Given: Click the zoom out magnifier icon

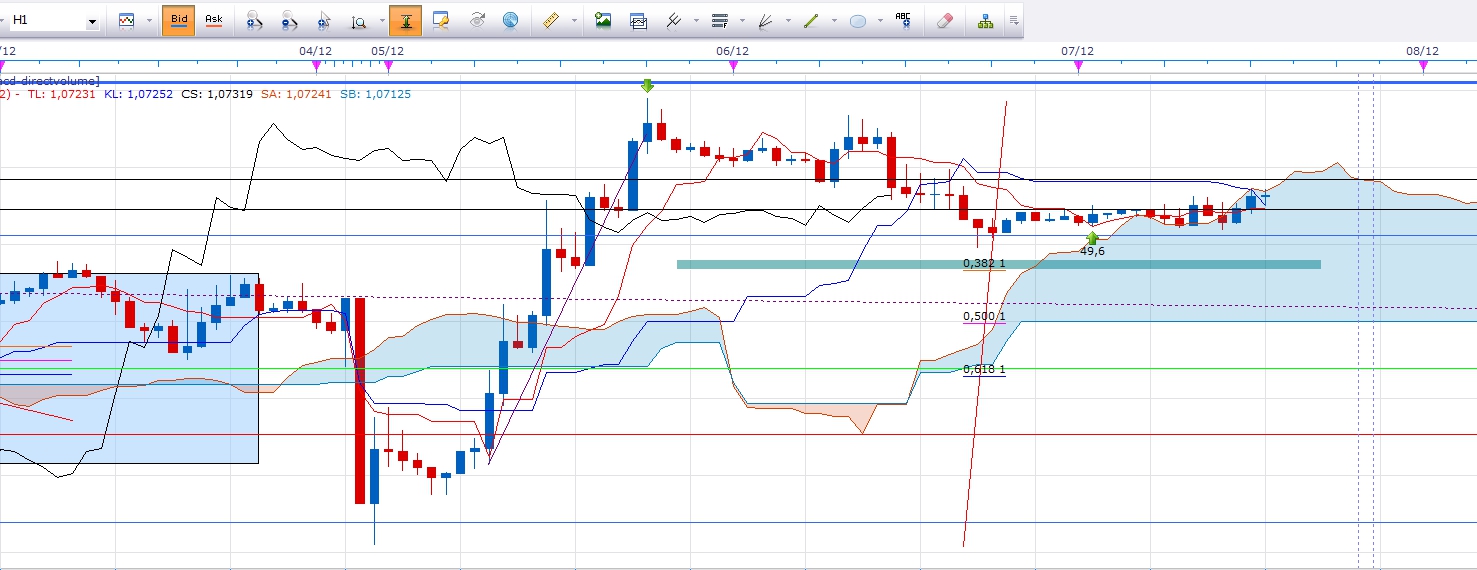Looking at the screenshot, I should [x=288, y=20].
